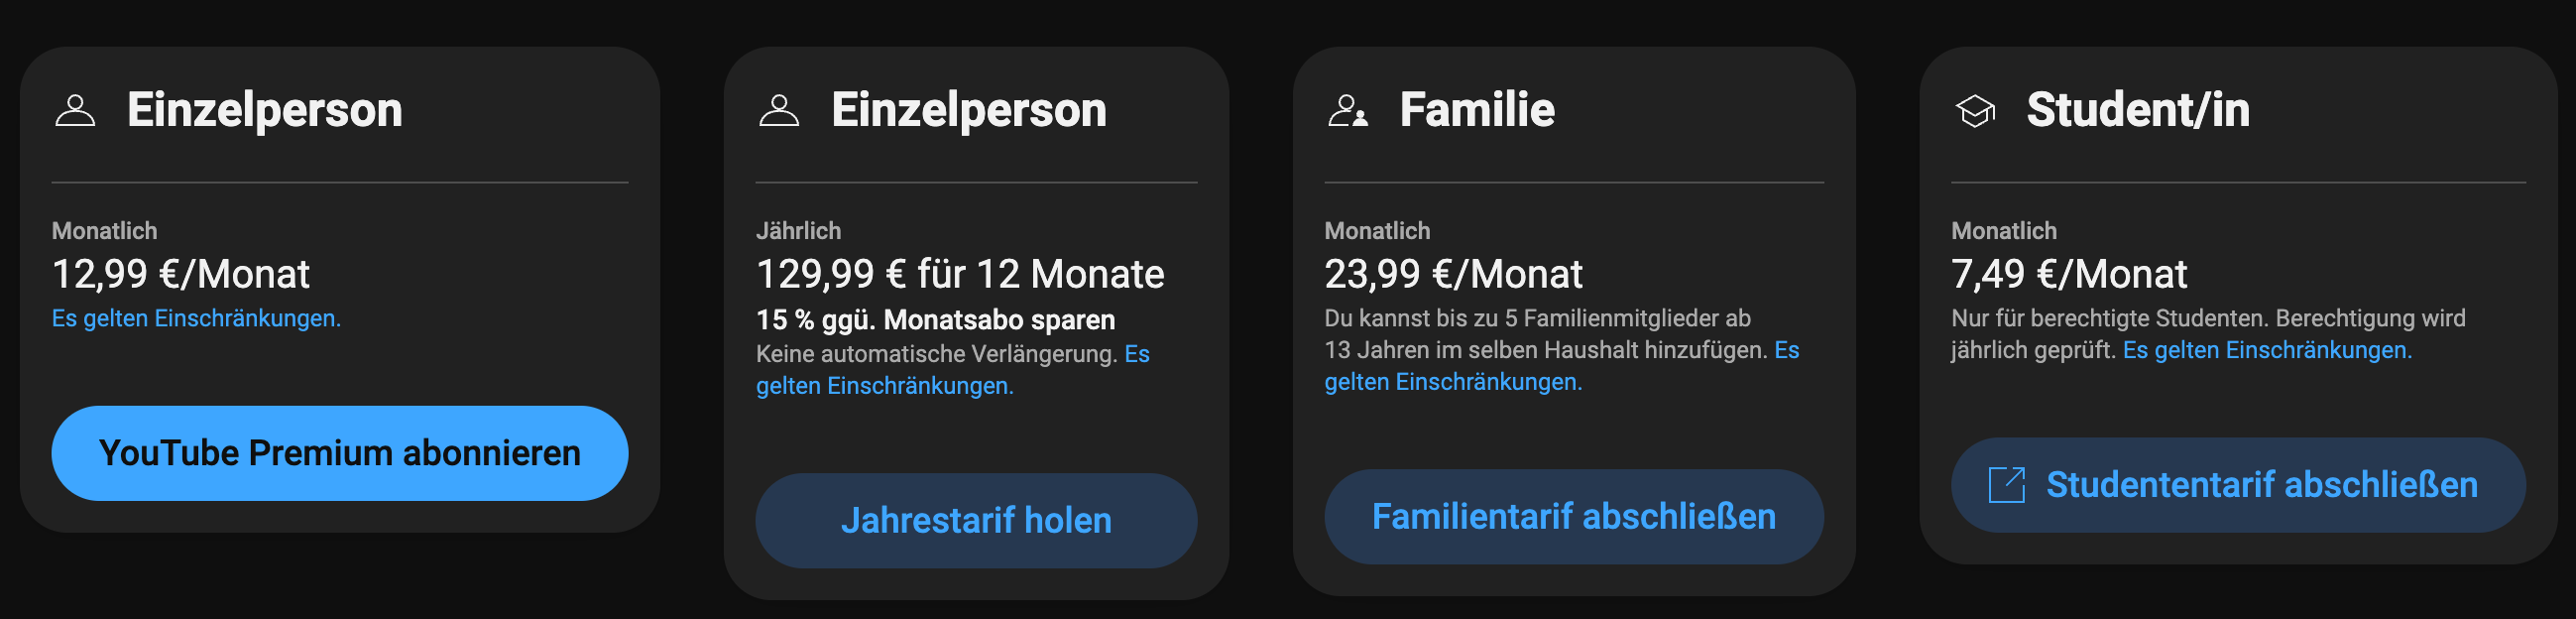The width and height of the screenshot is (2576, 619).
Task: Subscribe with YouTube Premium abonnieren button
Action: pos(340,453)
